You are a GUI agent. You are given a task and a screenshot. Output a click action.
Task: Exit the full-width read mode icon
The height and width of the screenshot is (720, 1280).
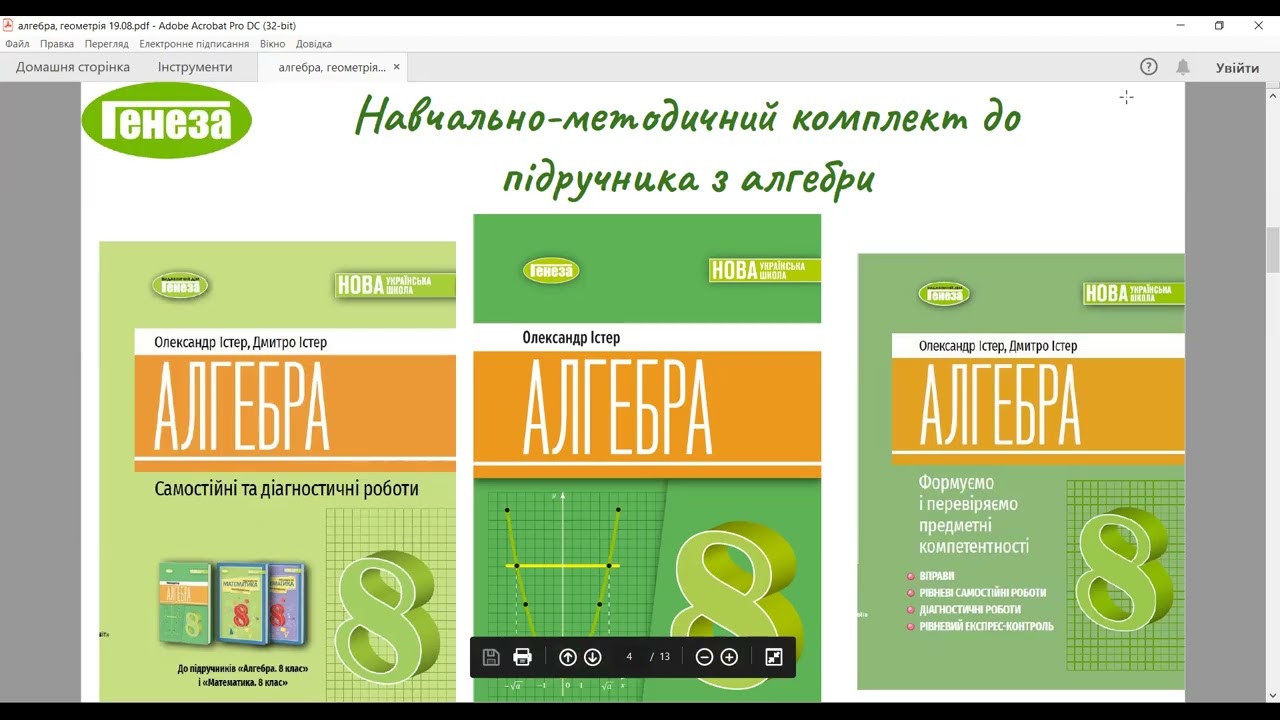[774, 657]
